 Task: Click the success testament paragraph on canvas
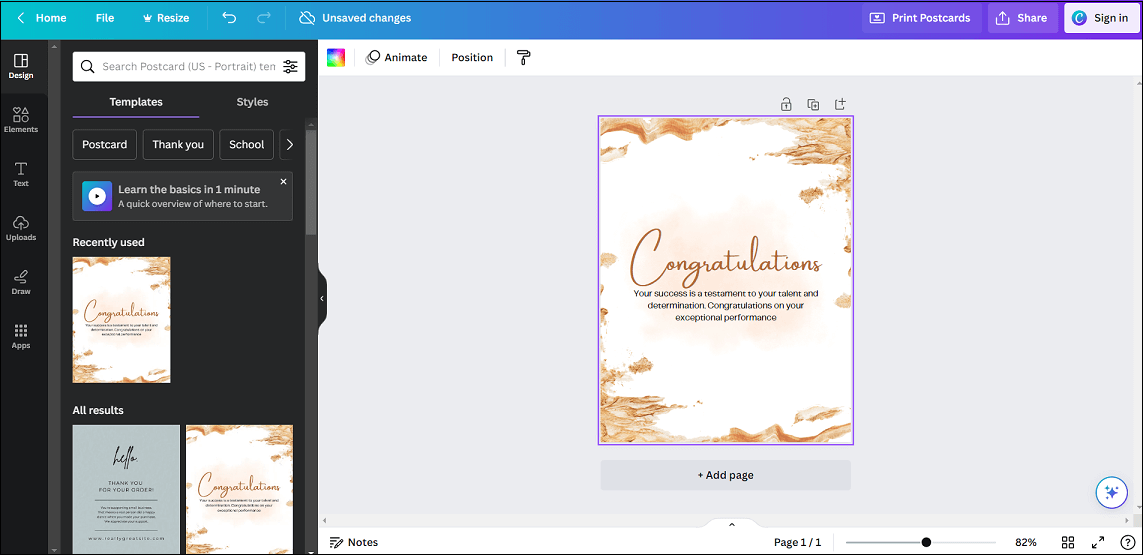pos(725,306)
